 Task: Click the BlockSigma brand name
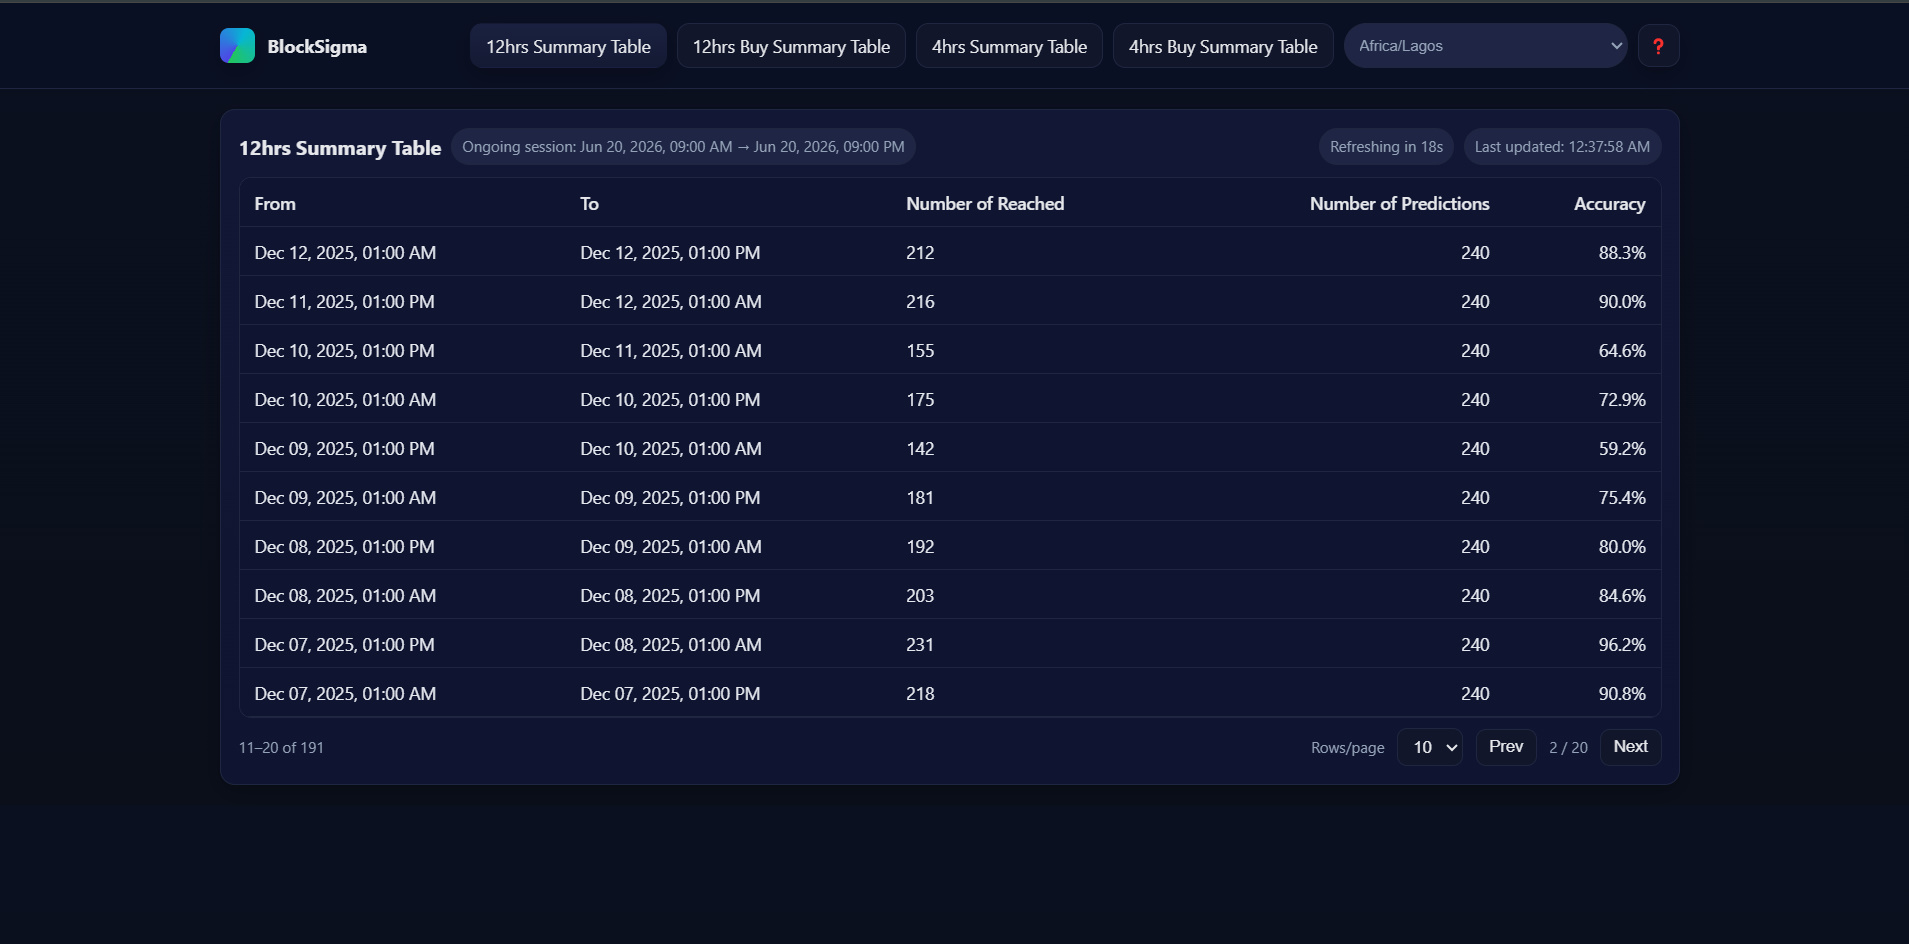[317, 46]
